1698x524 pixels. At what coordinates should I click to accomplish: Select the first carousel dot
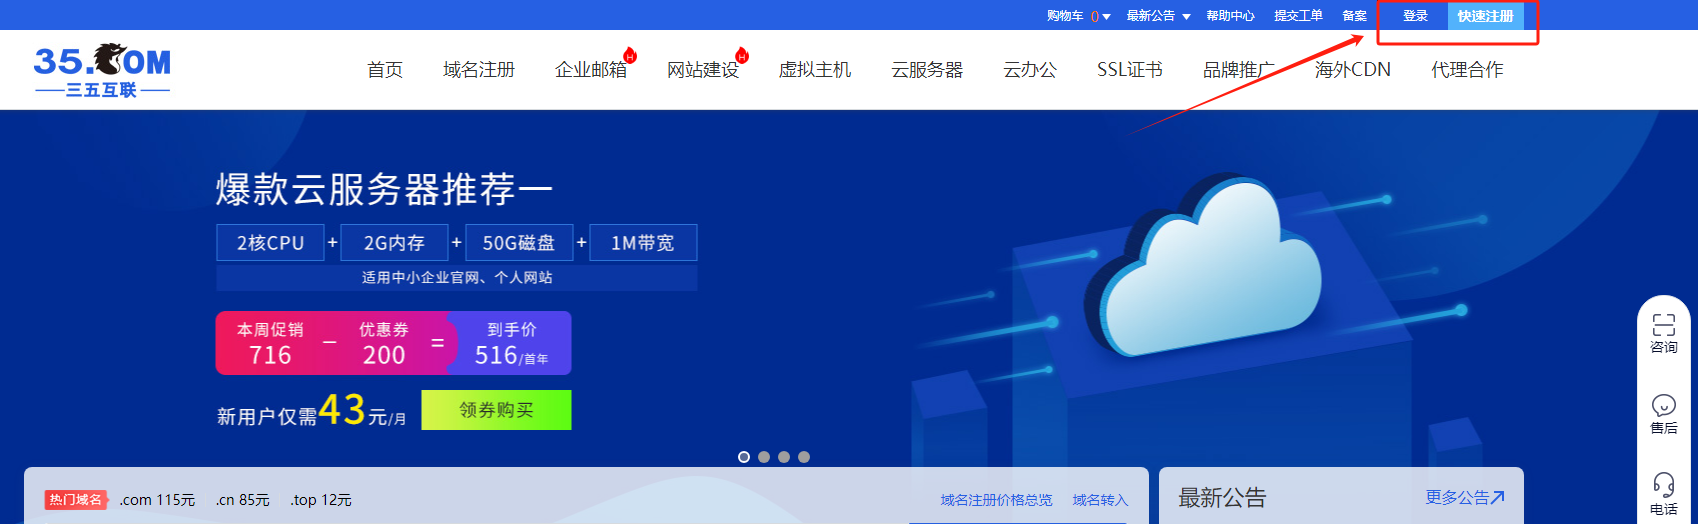click(744, 457)
